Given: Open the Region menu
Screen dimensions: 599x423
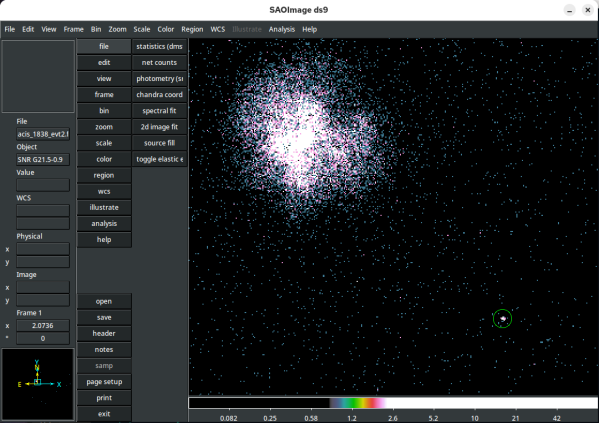Looking at the screenshot, I should pyautogui.click(x=192, y=29).
